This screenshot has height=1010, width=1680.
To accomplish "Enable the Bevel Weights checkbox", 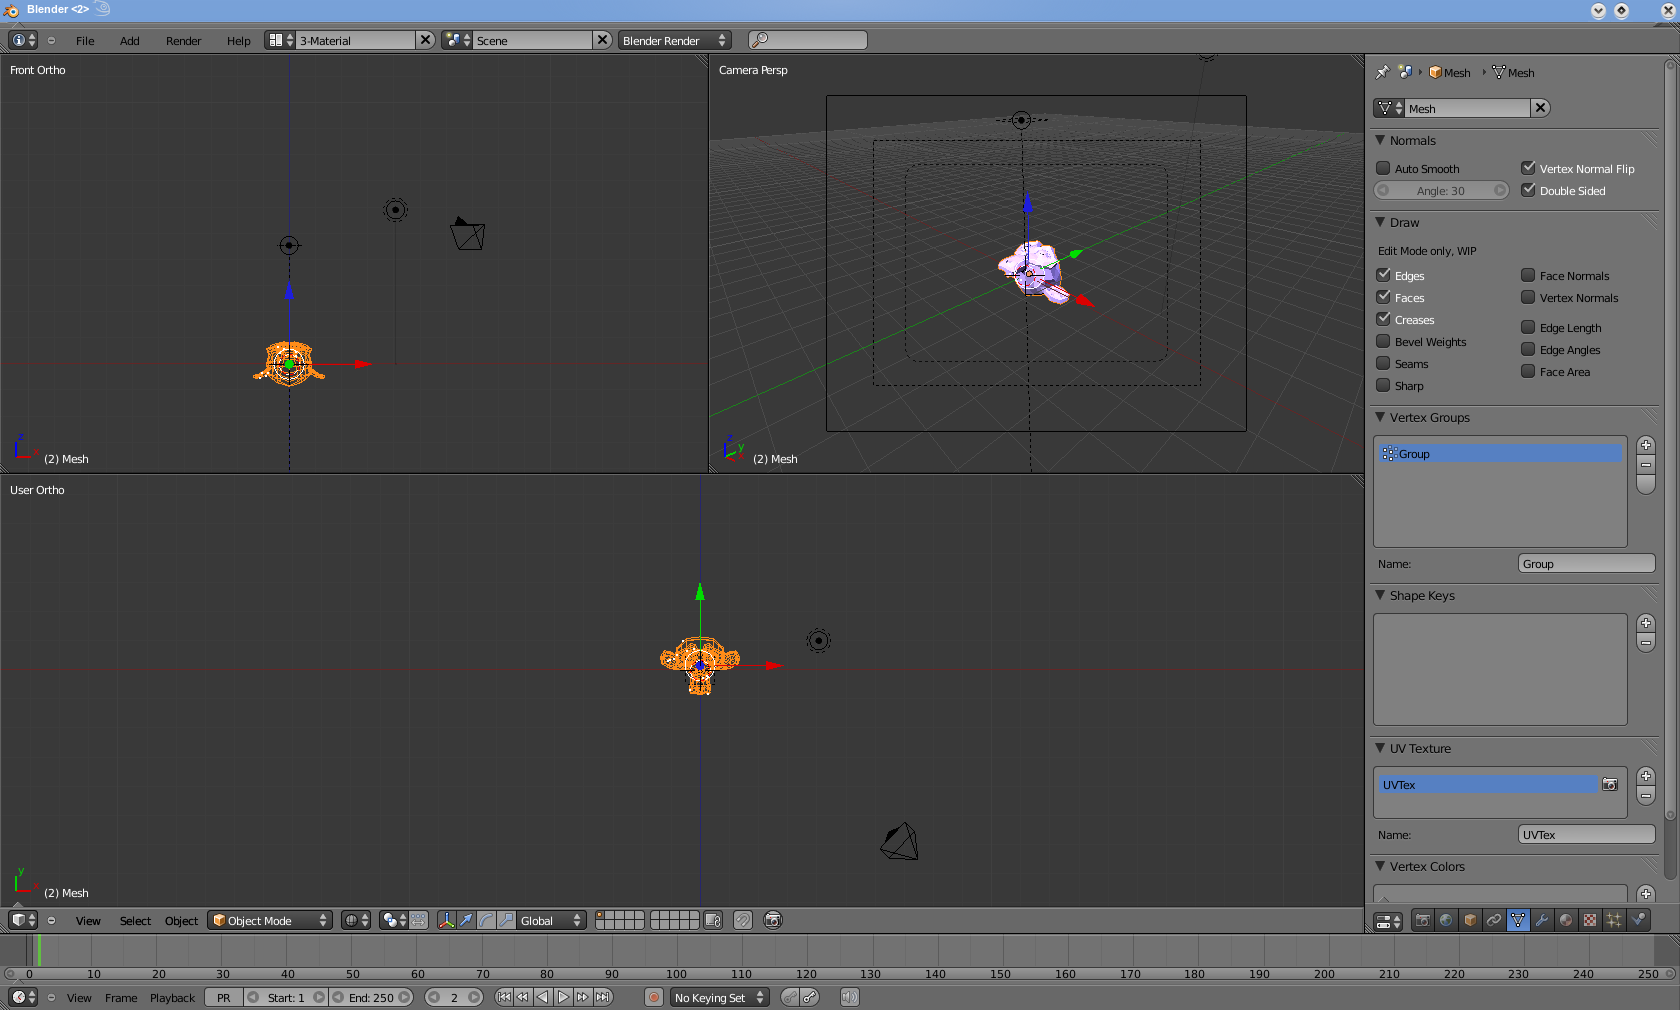I will (1383, 341).
